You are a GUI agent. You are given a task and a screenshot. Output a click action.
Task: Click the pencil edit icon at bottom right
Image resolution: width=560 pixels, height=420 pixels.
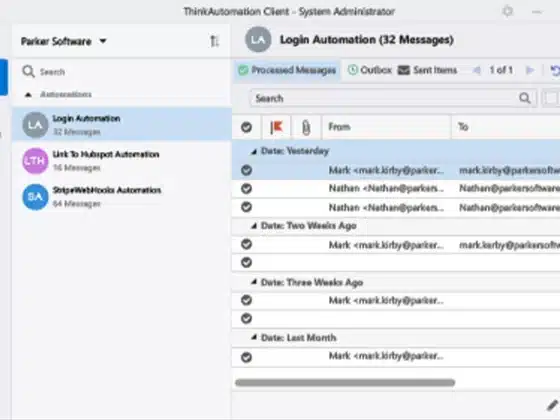pyautogui.click(x=552, y=405)
